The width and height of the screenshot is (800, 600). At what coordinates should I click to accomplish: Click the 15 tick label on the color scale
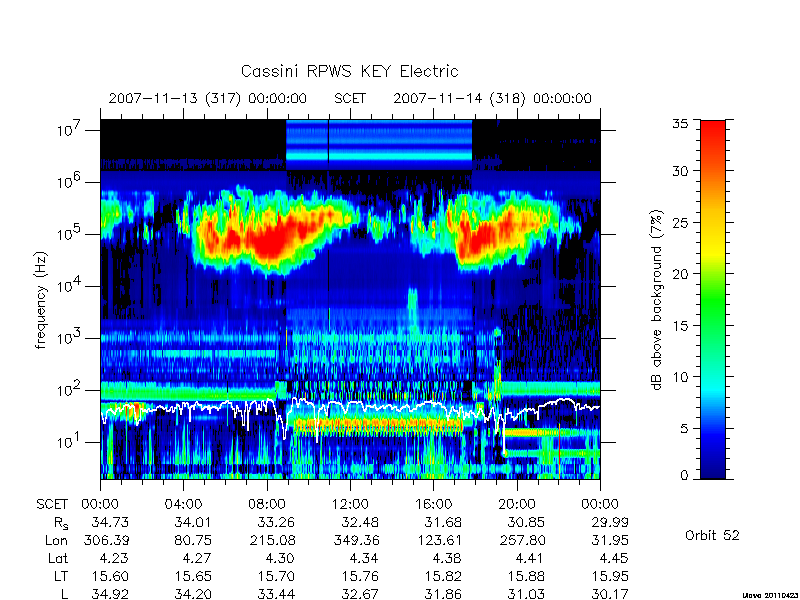[680, 325]
